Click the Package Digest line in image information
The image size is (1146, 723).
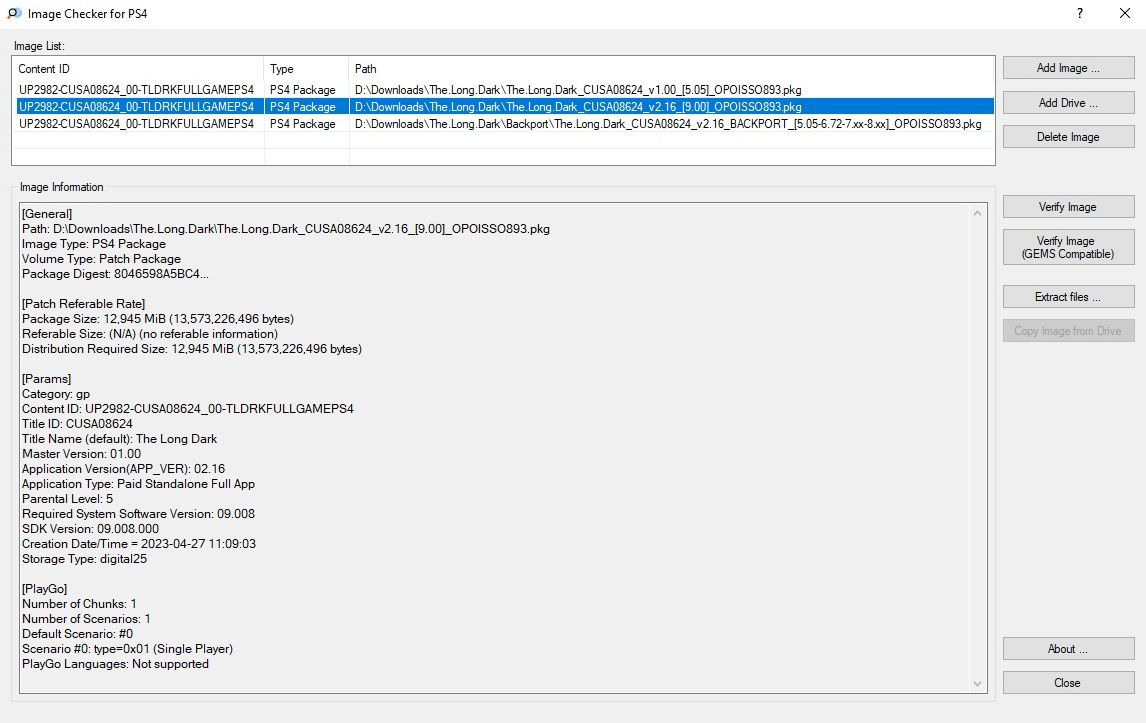[x=115, y=274]
